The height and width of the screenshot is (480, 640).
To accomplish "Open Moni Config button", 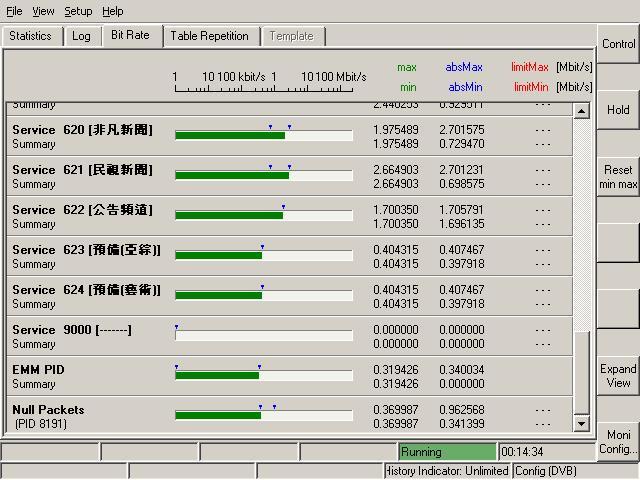I will [x=618, y=442].
